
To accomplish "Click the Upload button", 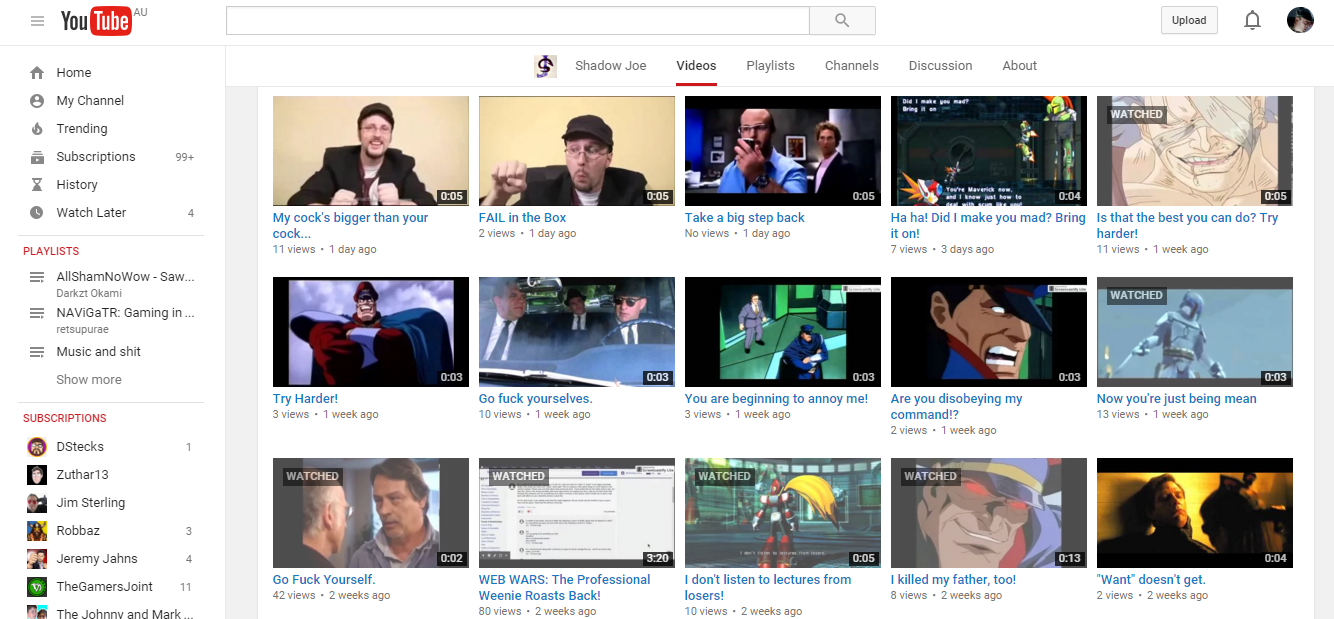I will tap(1189, 20).
